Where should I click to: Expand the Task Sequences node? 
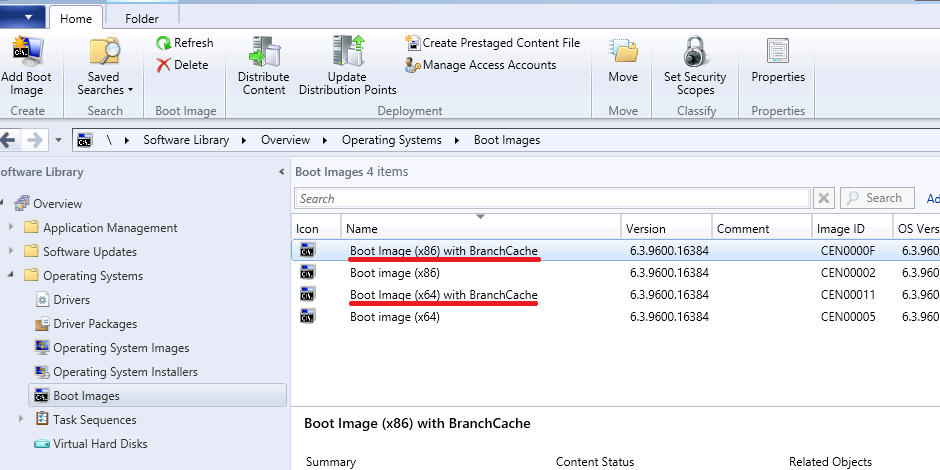pos(22,420)
